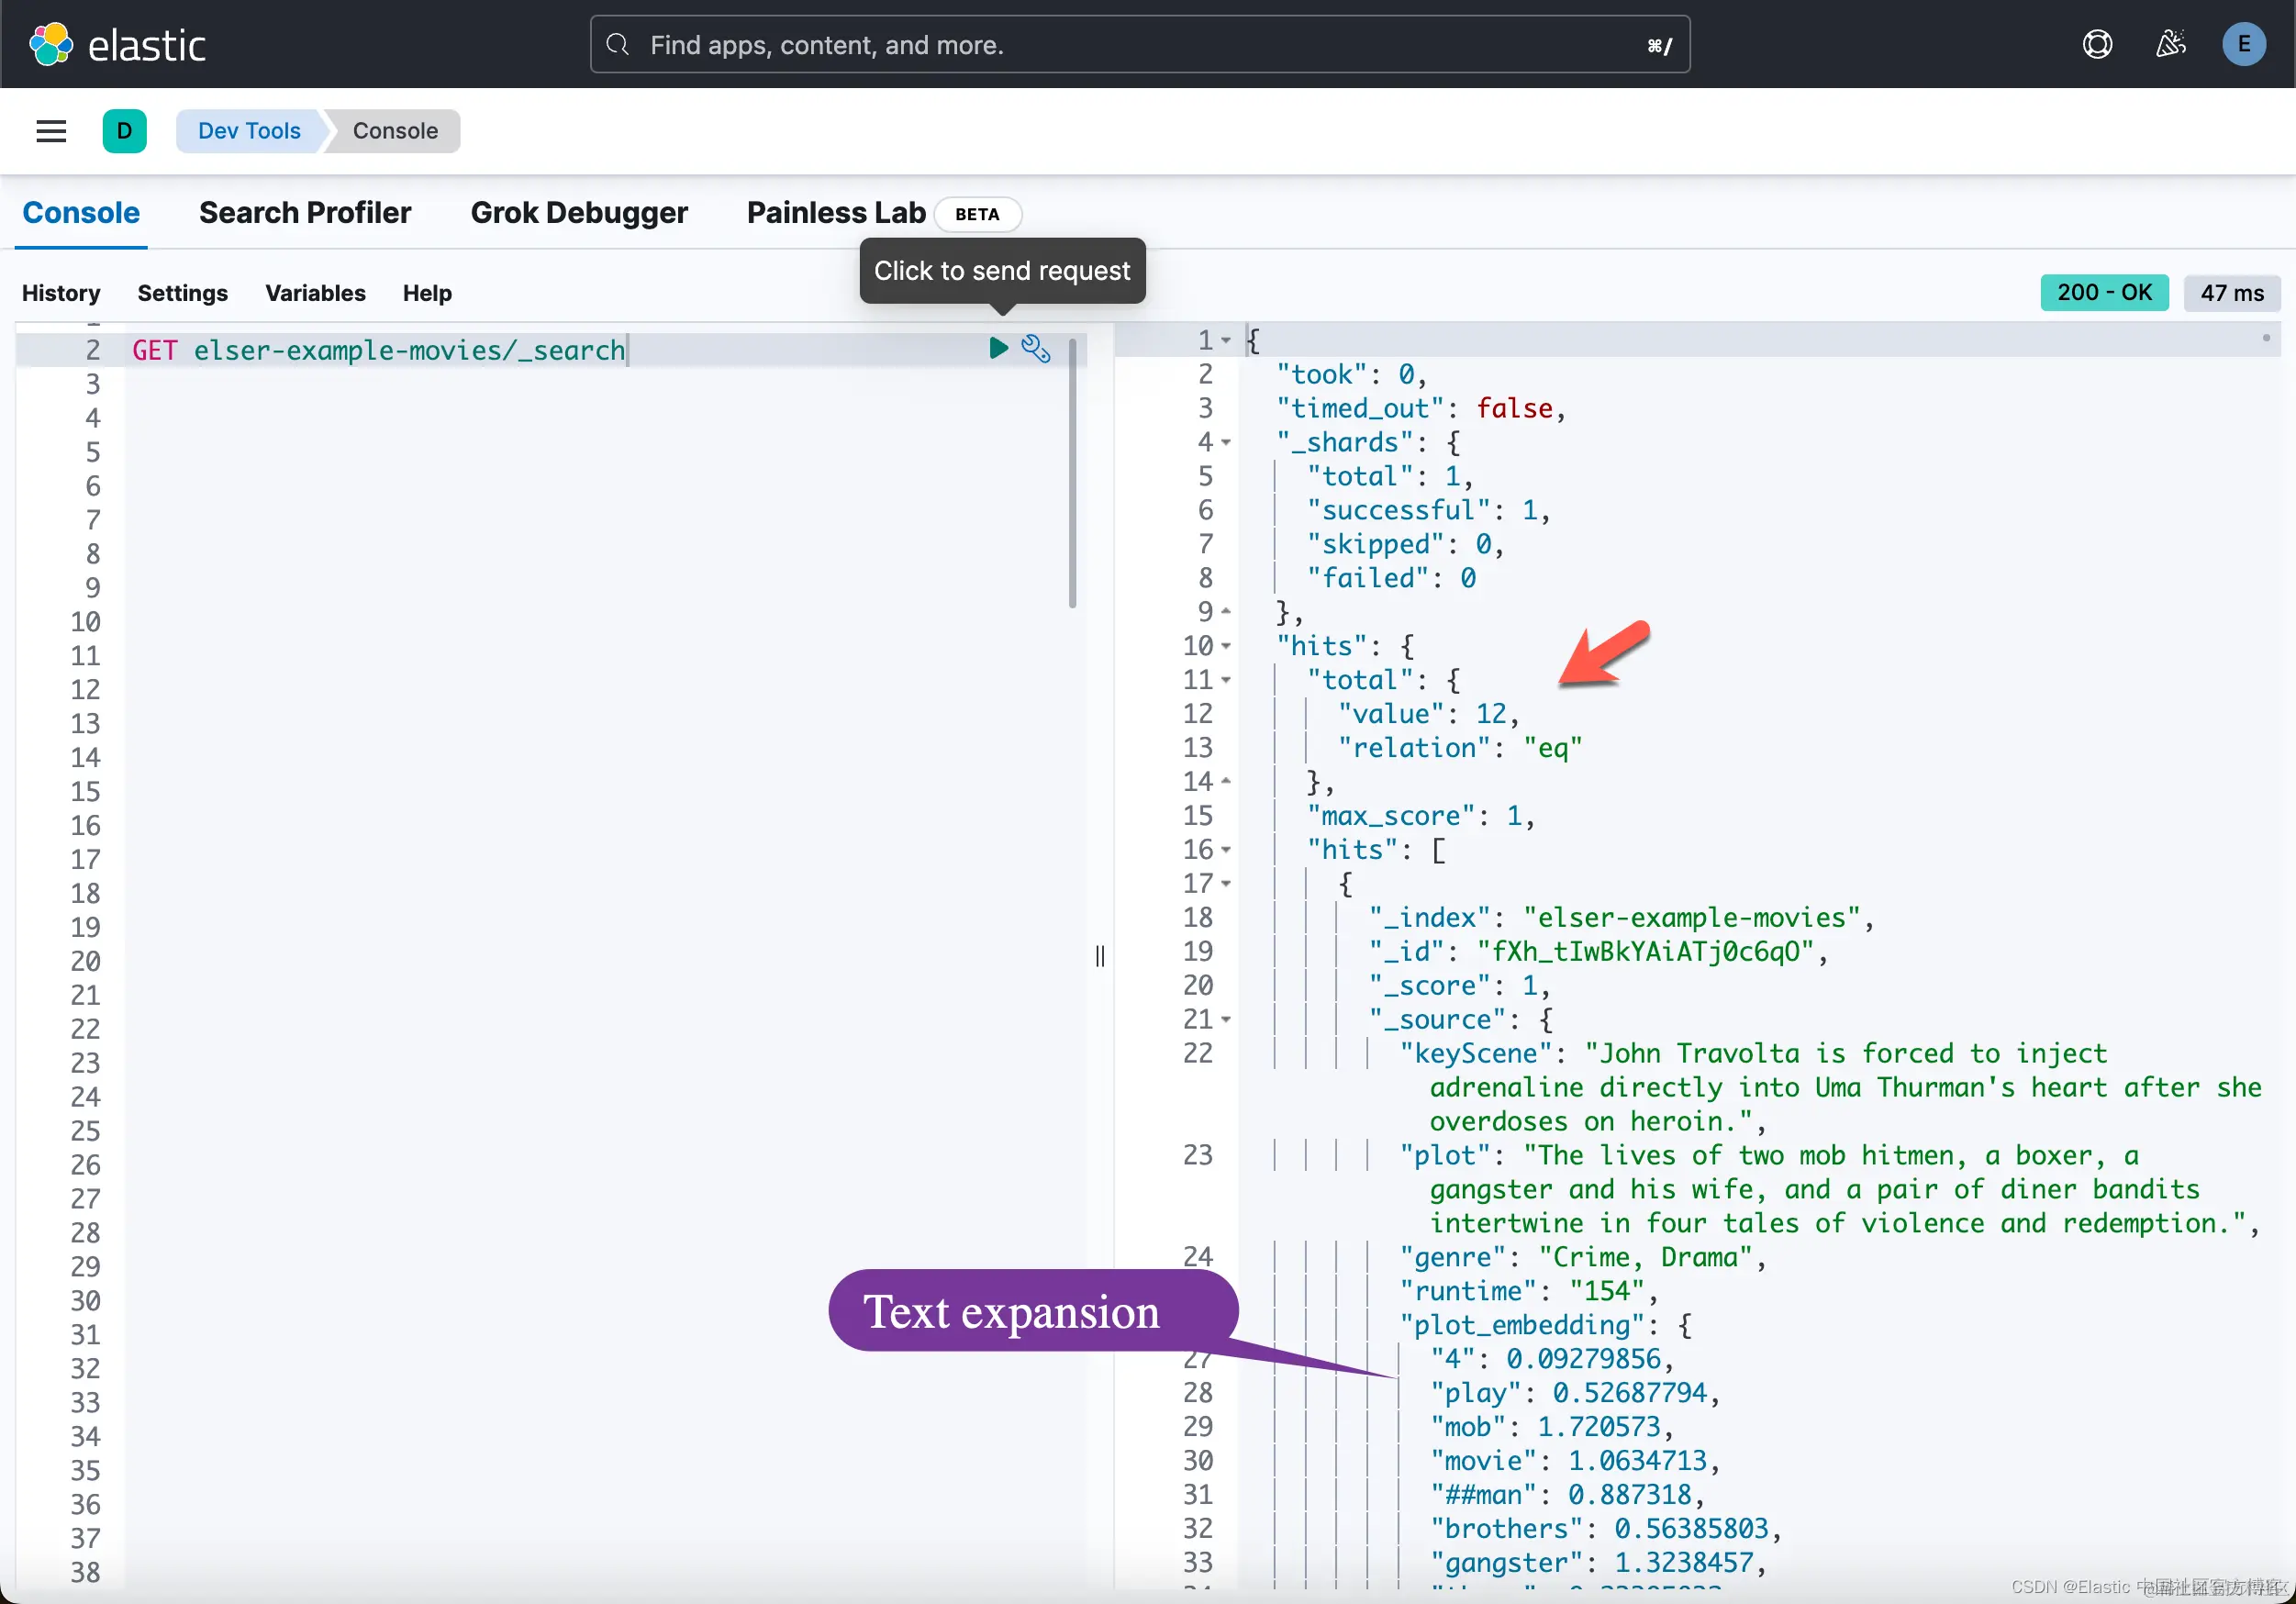Open the History link

tap(61, 293)
